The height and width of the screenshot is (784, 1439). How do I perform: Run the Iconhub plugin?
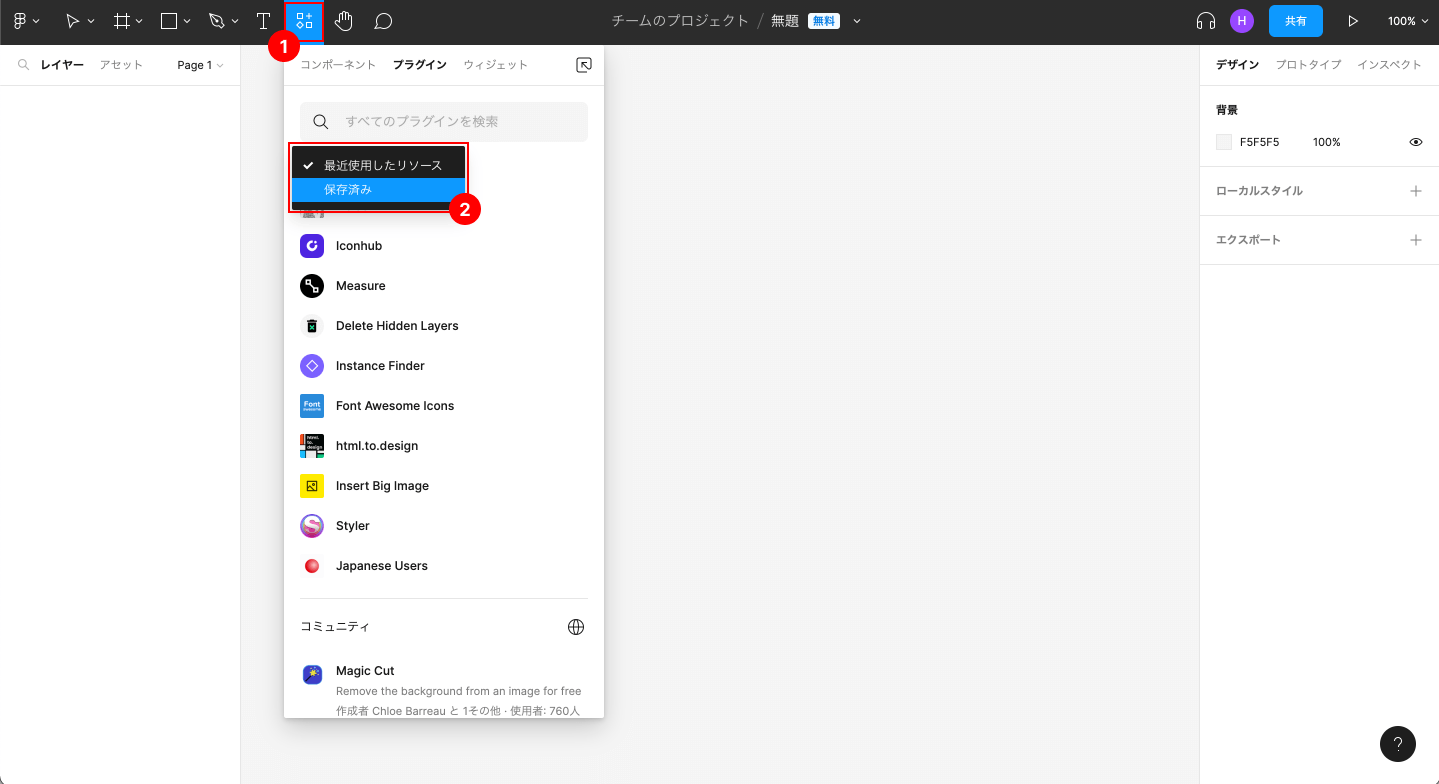click(444, 246)
